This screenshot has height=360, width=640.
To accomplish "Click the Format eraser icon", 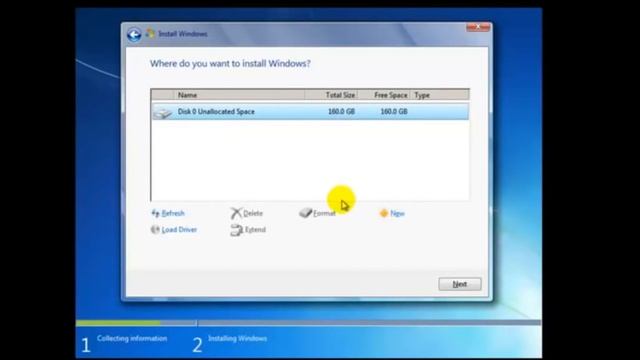I will pos(305,213).
